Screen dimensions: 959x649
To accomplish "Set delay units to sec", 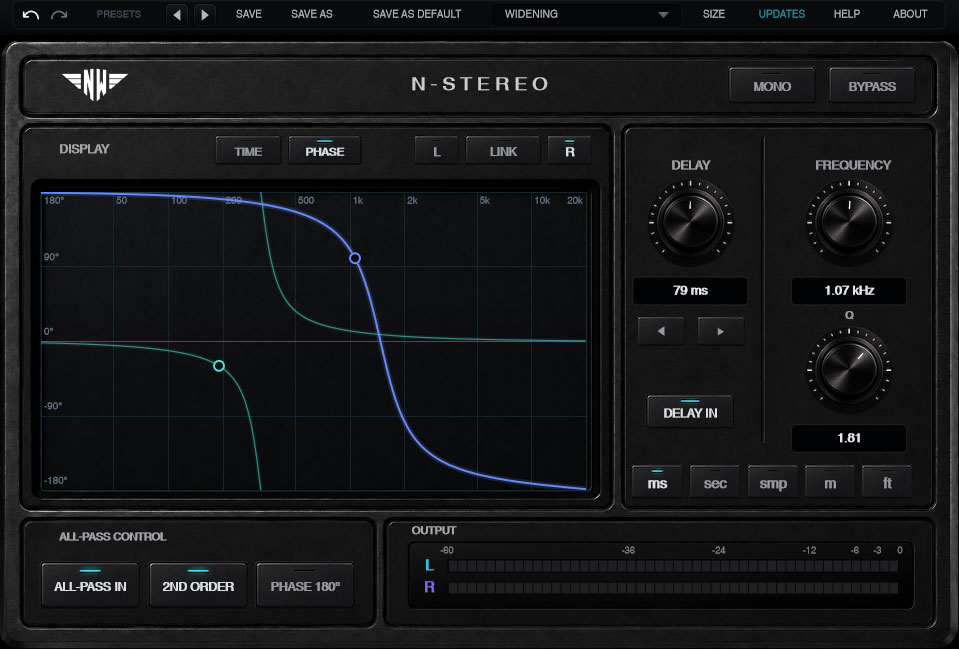I will point(715,483).
